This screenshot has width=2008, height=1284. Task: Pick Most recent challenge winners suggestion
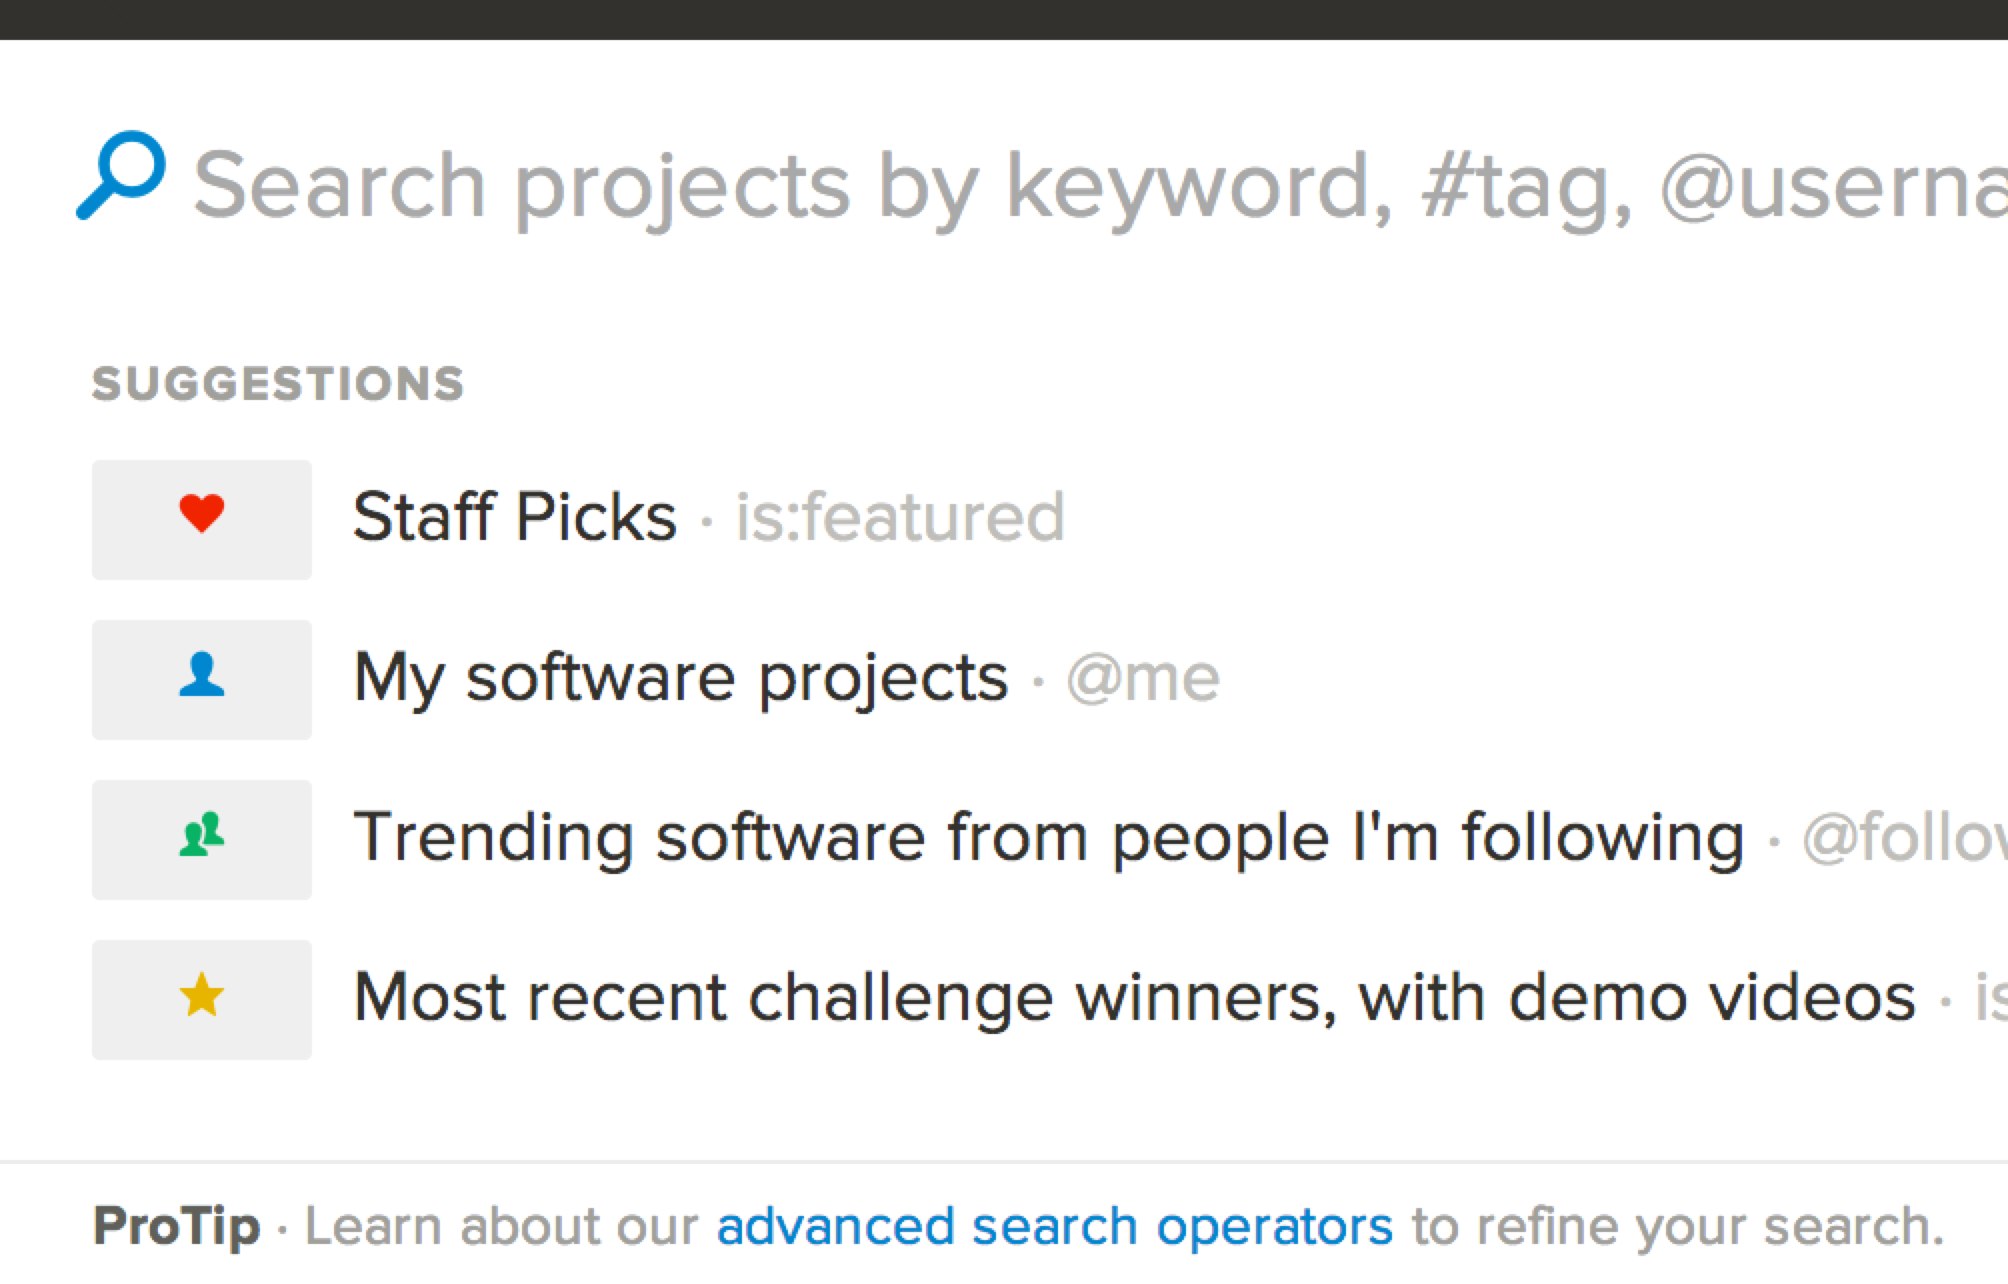click(1134, 998)
